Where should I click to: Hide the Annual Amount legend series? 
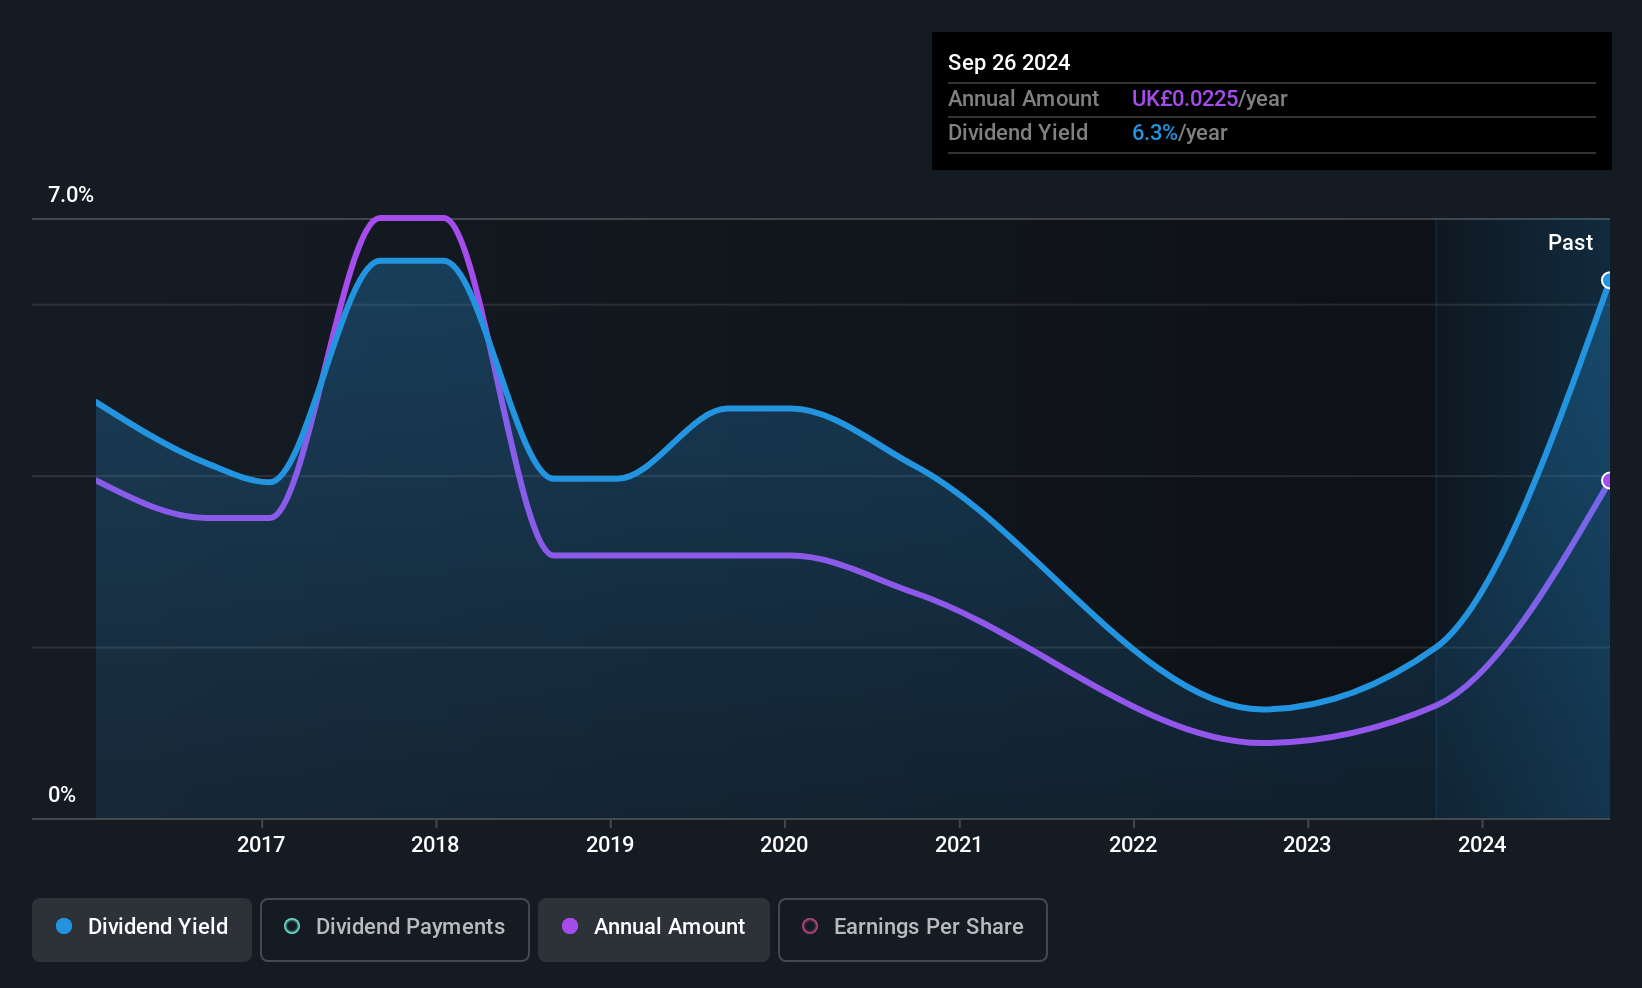tap(654, 927)
